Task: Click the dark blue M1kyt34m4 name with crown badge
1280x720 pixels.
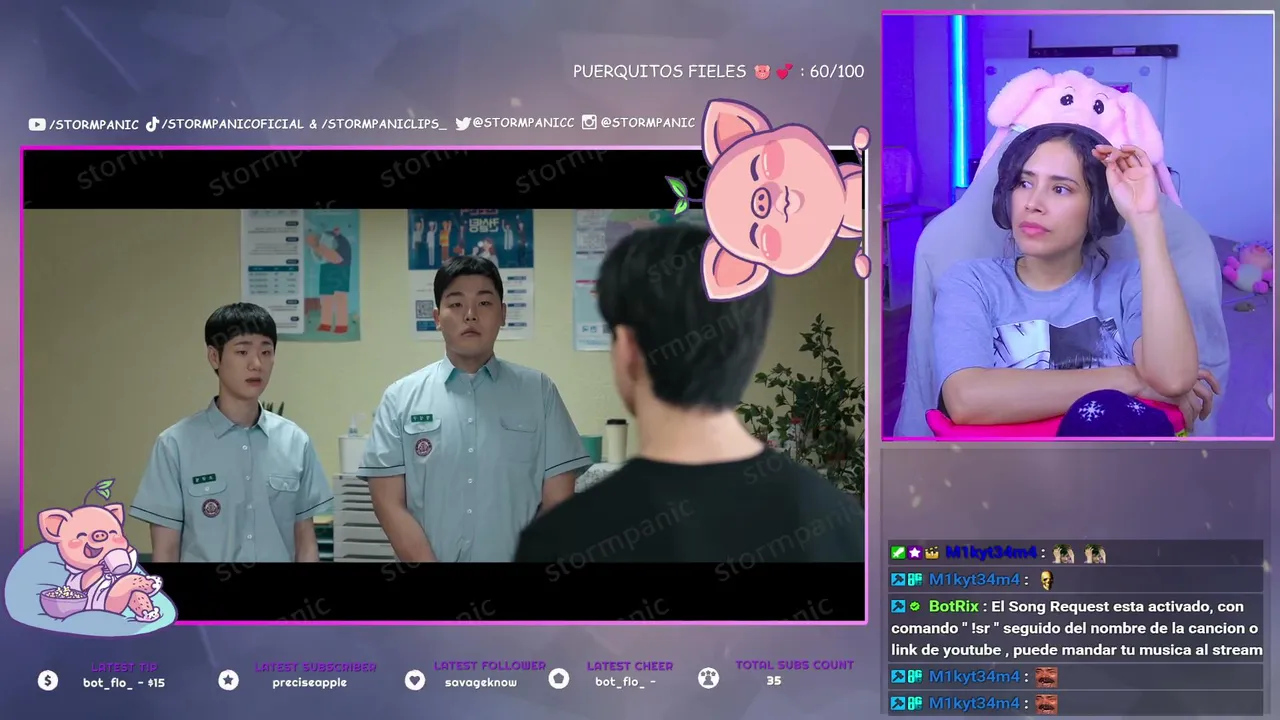Action: coord(990,552)
